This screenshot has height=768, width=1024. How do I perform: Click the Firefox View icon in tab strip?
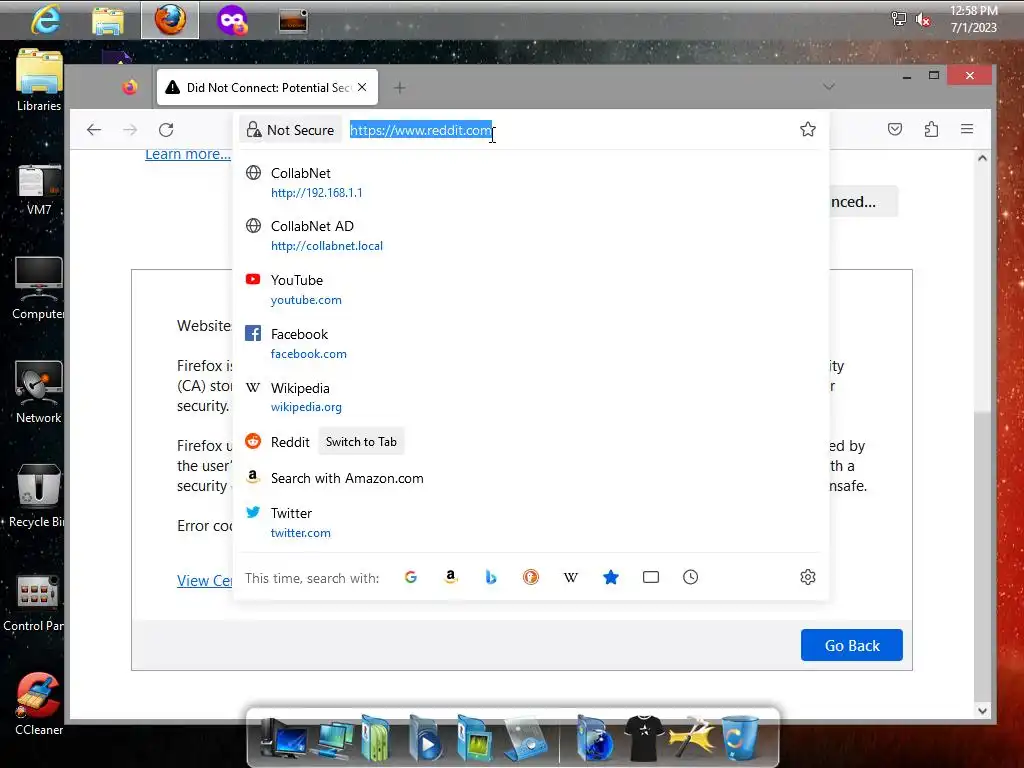[x=130, y=87]
